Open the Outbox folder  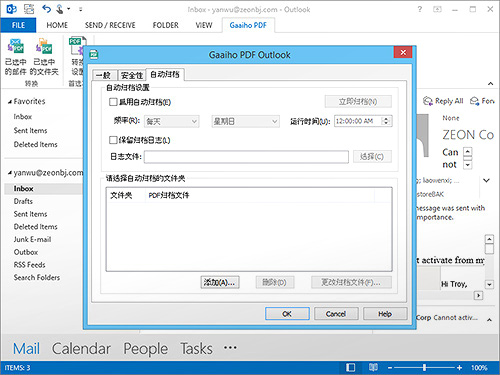26,252
